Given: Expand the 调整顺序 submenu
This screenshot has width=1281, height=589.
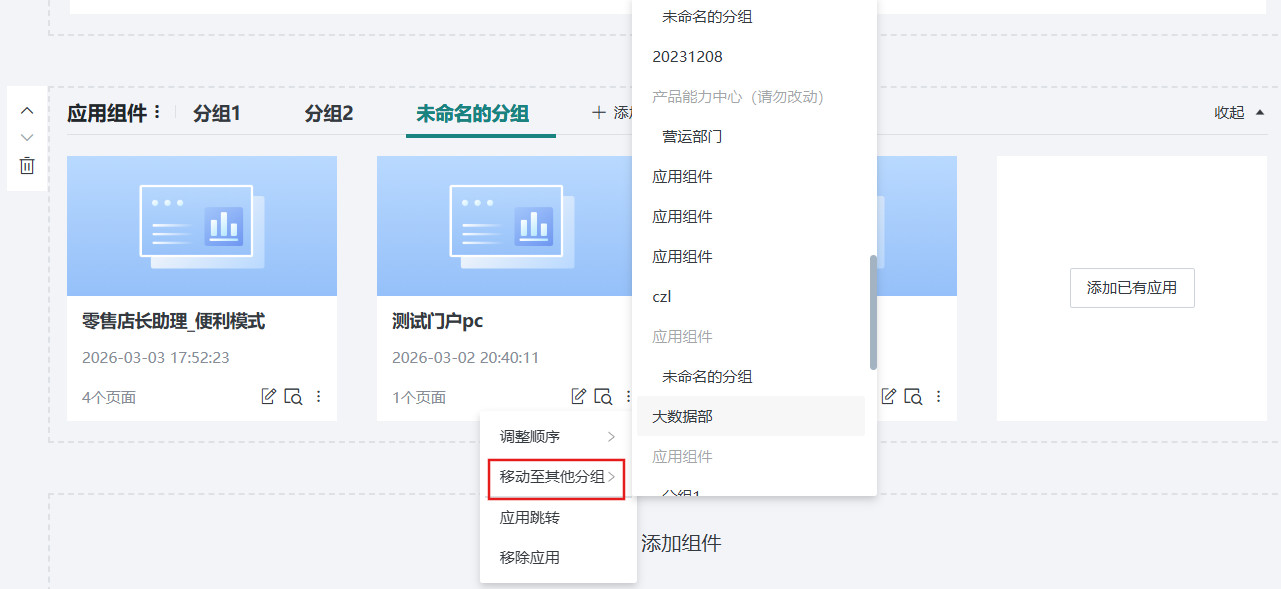Looking at the screenshot, I should click(x=558, y=437).
